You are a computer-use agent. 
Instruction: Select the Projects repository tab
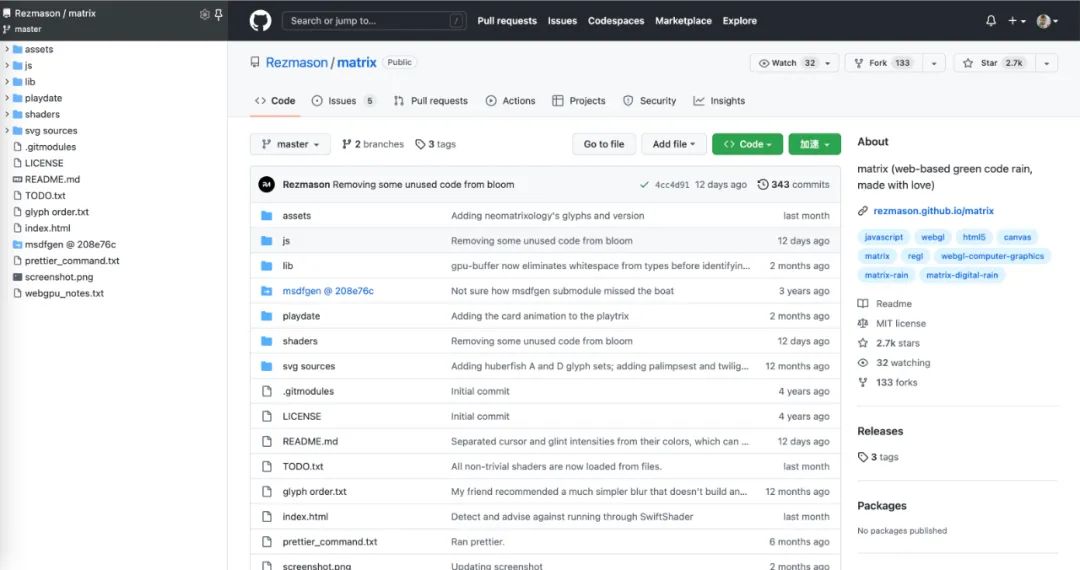pos(579,101)
